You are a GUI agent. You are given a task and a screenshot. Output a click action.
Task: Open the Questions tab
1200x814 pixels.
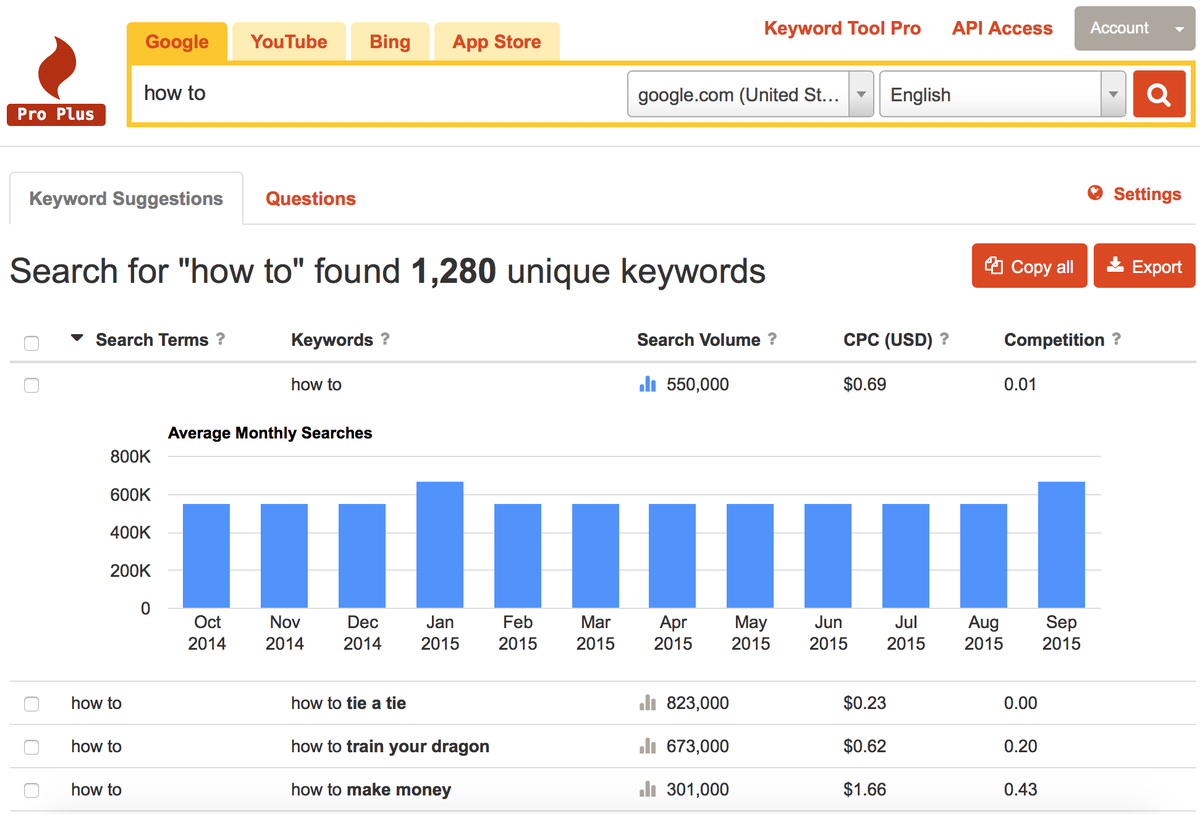(311, 198)
